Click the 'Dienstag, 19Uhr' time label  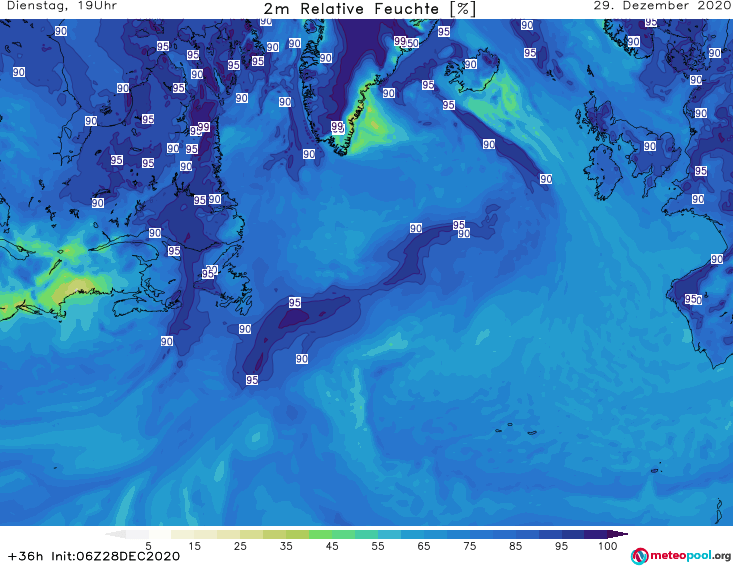click(x=62, y=6)
